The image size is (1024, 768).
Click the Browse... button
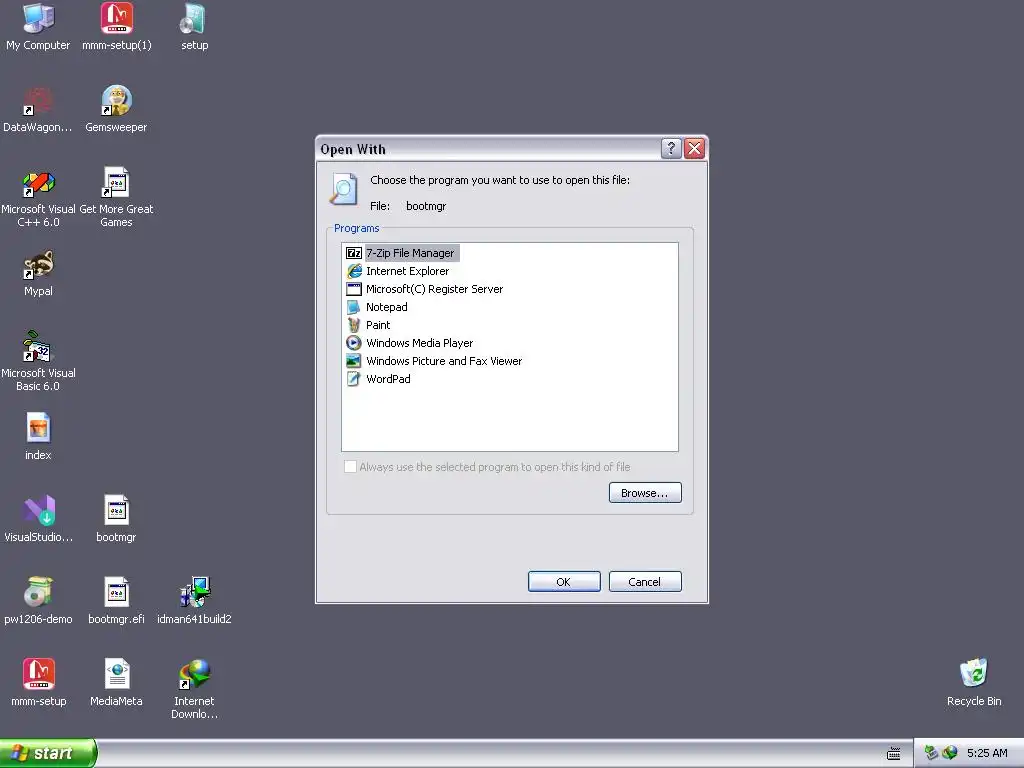pos(645,492)
